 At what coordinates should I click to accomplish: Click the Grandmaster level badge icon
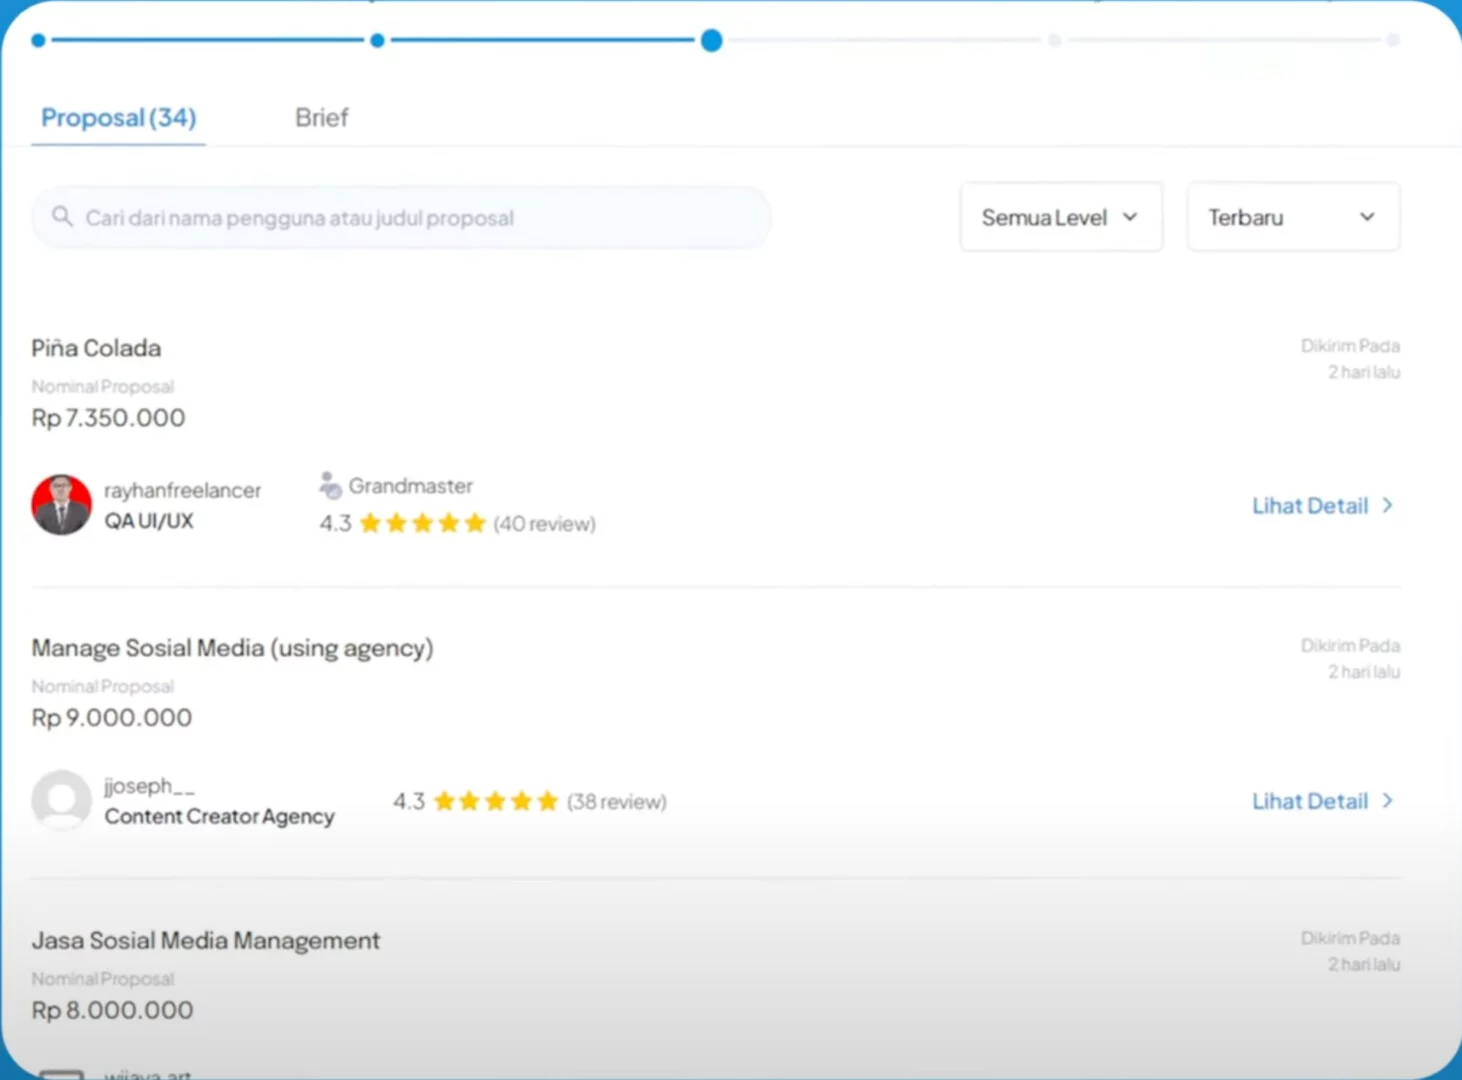click(330, 486)
